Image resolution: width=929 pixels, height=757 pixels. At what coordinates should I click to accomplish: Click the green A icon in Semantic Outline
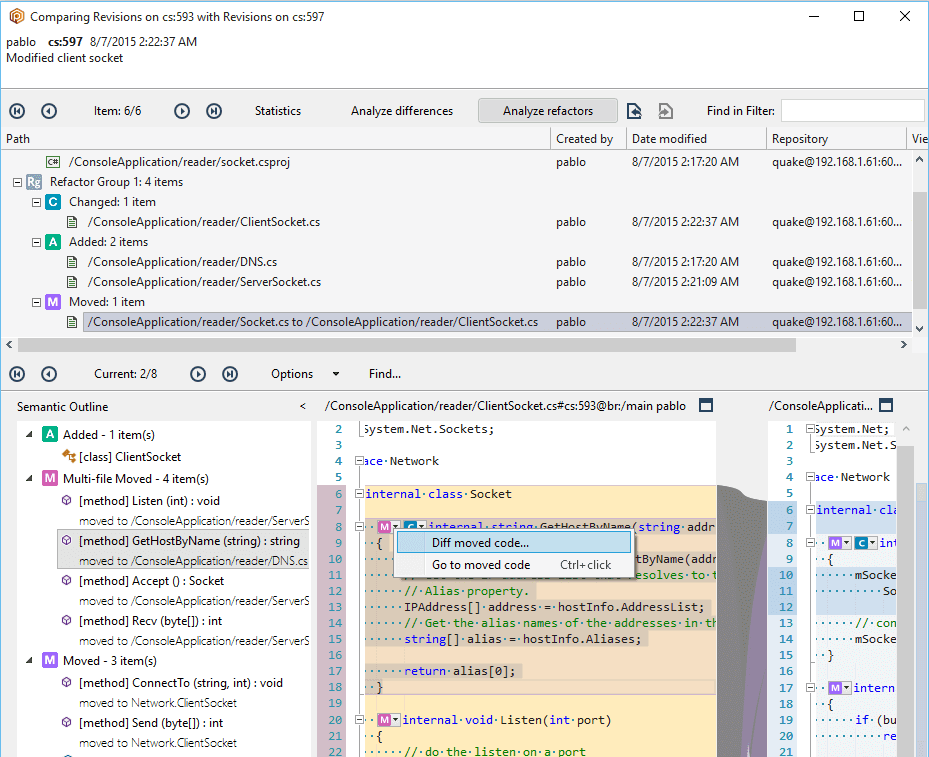coord(50,434)
